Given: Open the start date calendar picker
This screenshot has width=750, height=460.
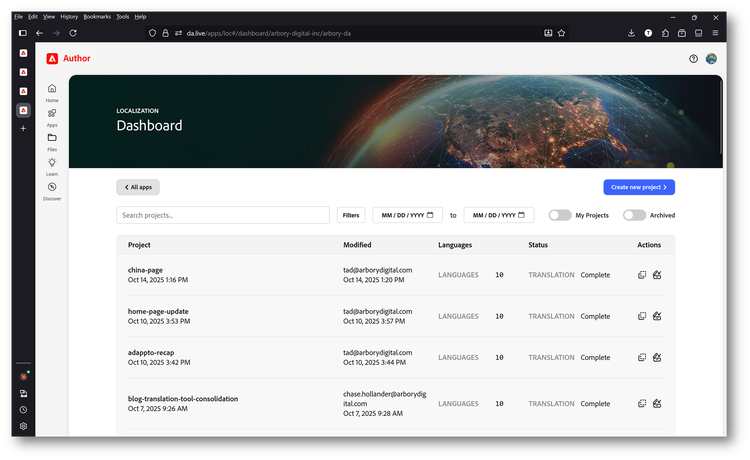Looking at the screenshot, I should point(430,215).
